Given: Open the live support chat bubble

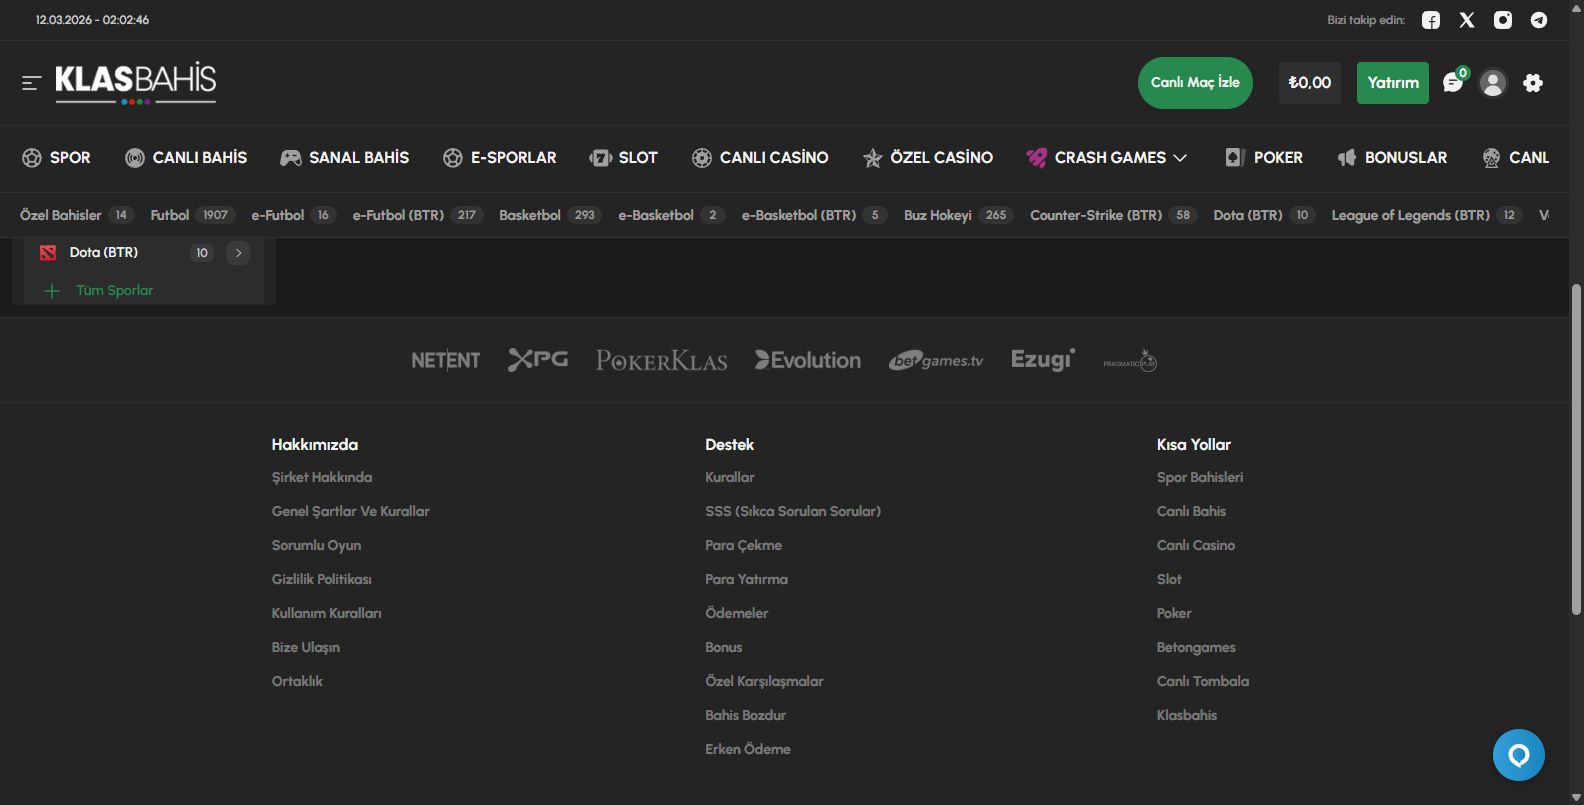Looking at the screenshot, I should coord(1519,755).
